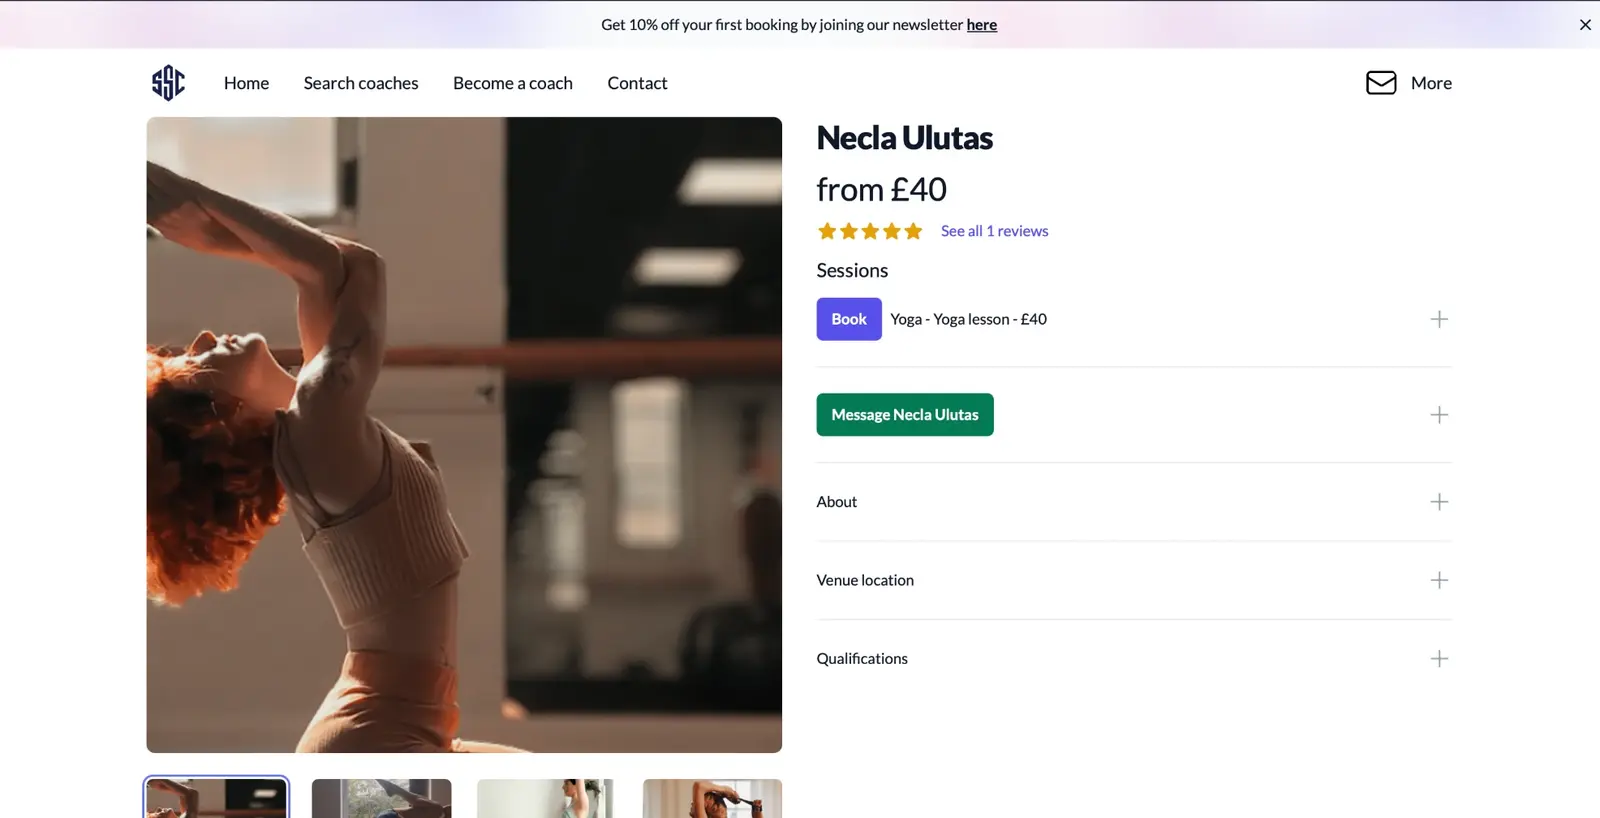Screen dimensions: 1600x818
Task: Open Become a coach page
Action: point(513,83)
